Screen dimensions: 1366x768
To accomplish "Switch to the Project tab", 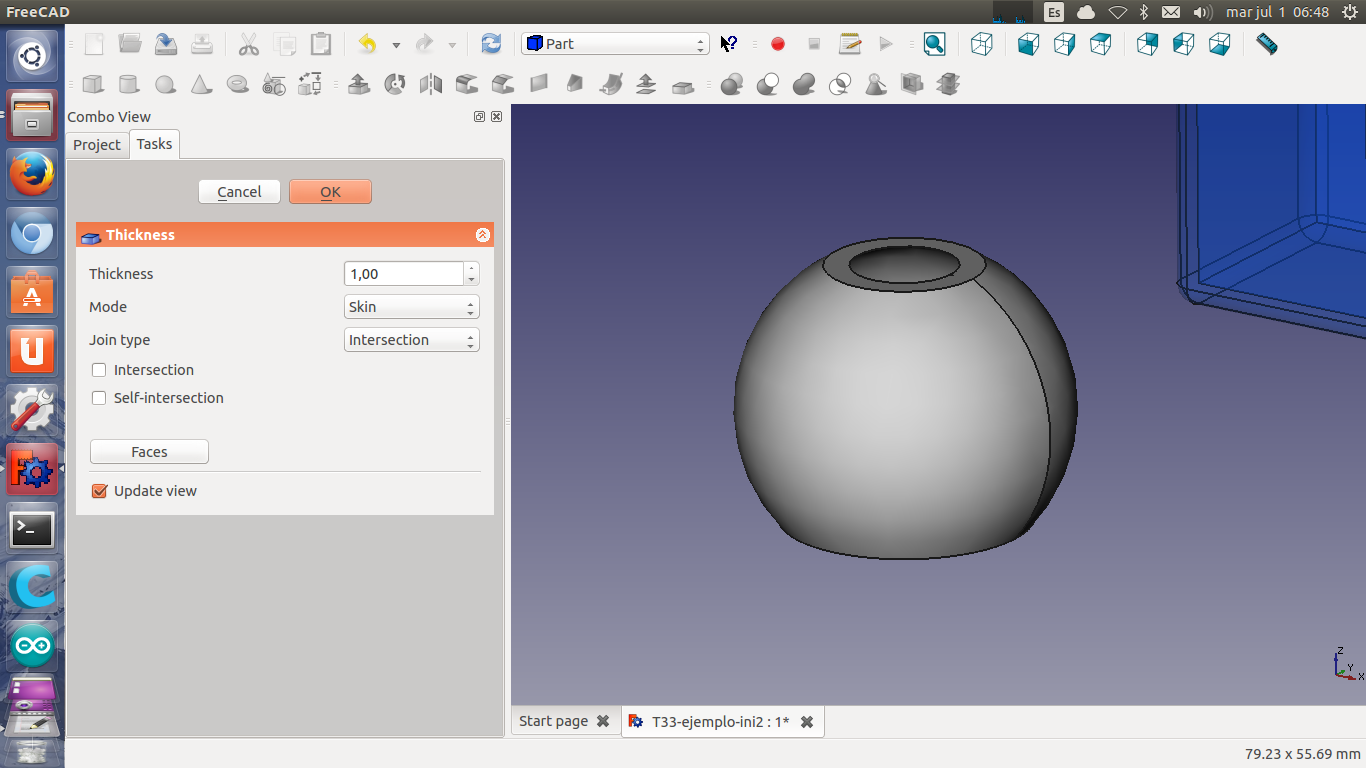I will (97, 145).
